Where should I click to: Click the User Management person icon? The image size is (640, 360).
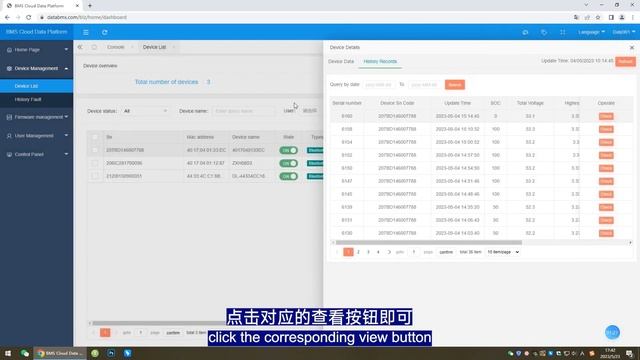pos(9,136)
